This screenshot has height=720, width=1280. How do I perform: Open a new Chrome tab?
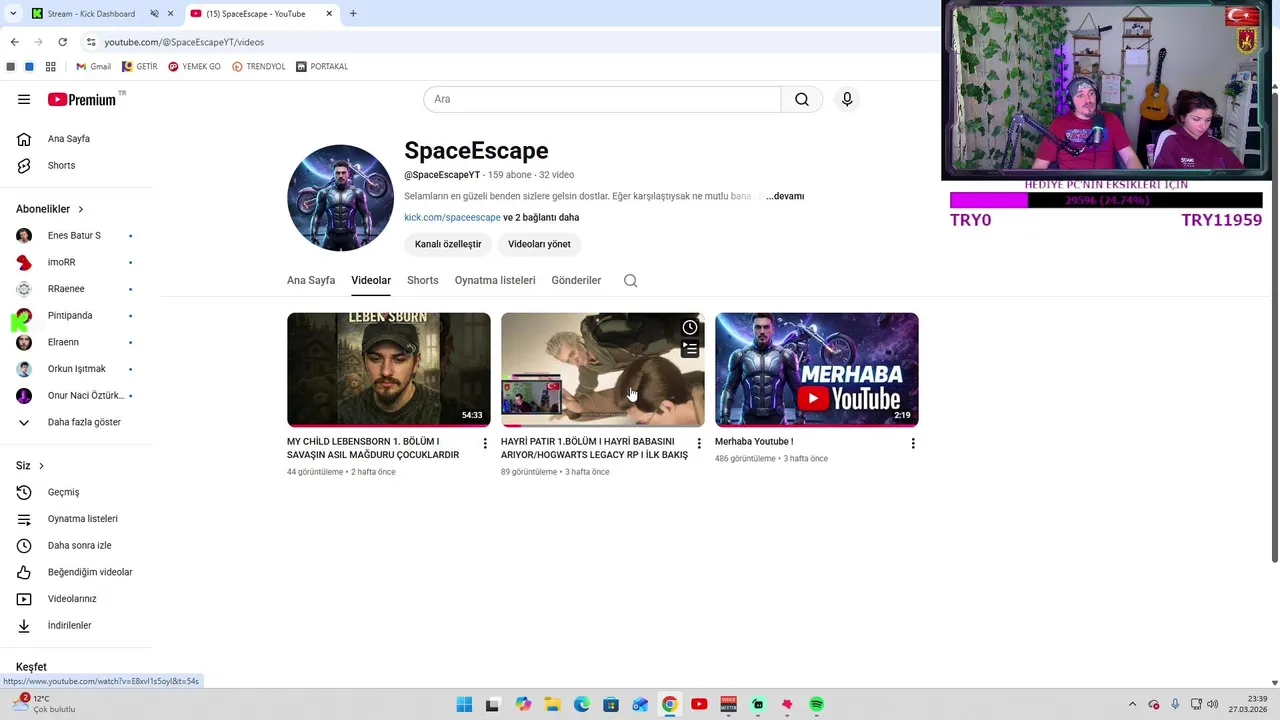tap(353, 14)
